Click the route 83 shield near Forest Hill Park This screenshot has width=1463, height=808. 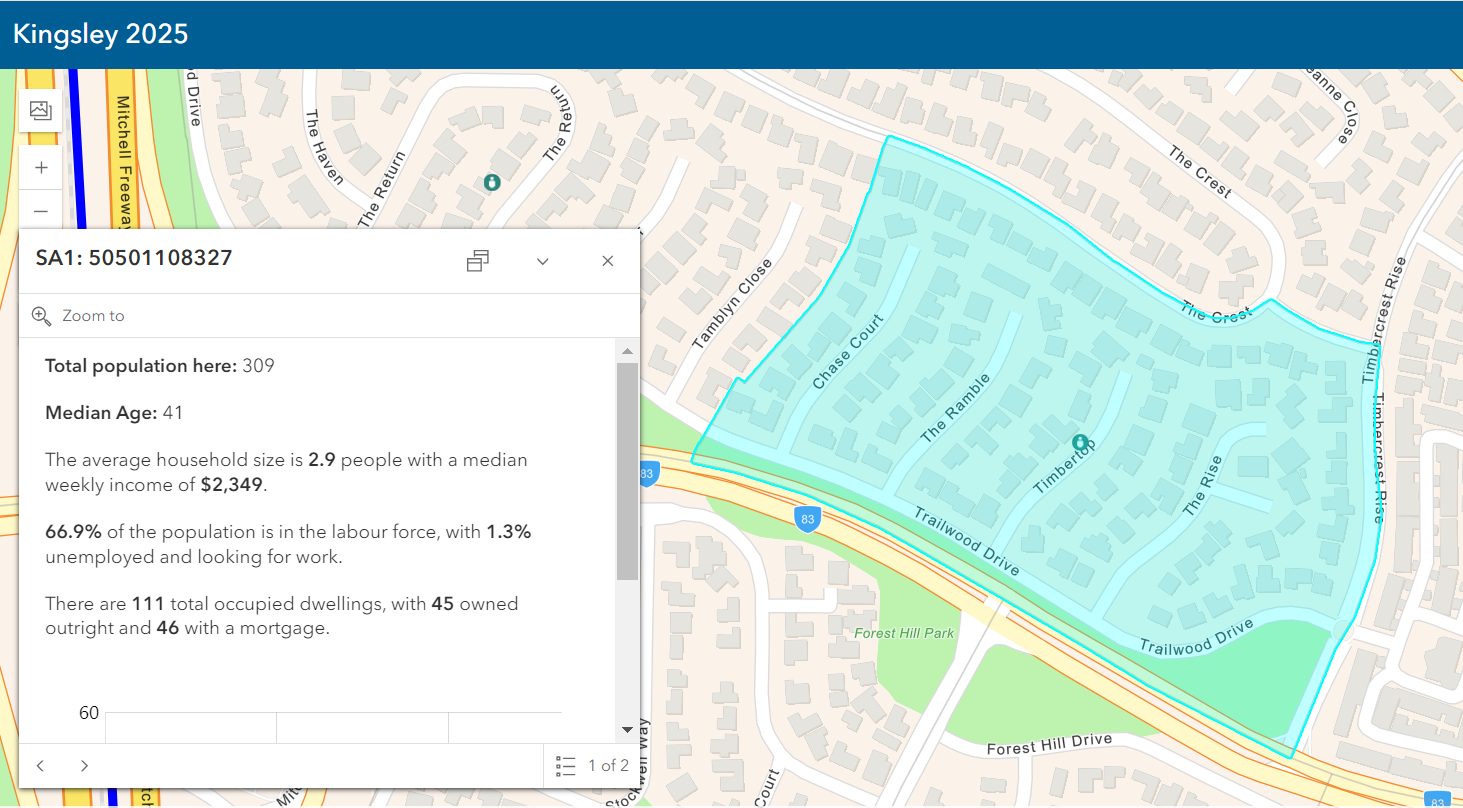(807, 518)
